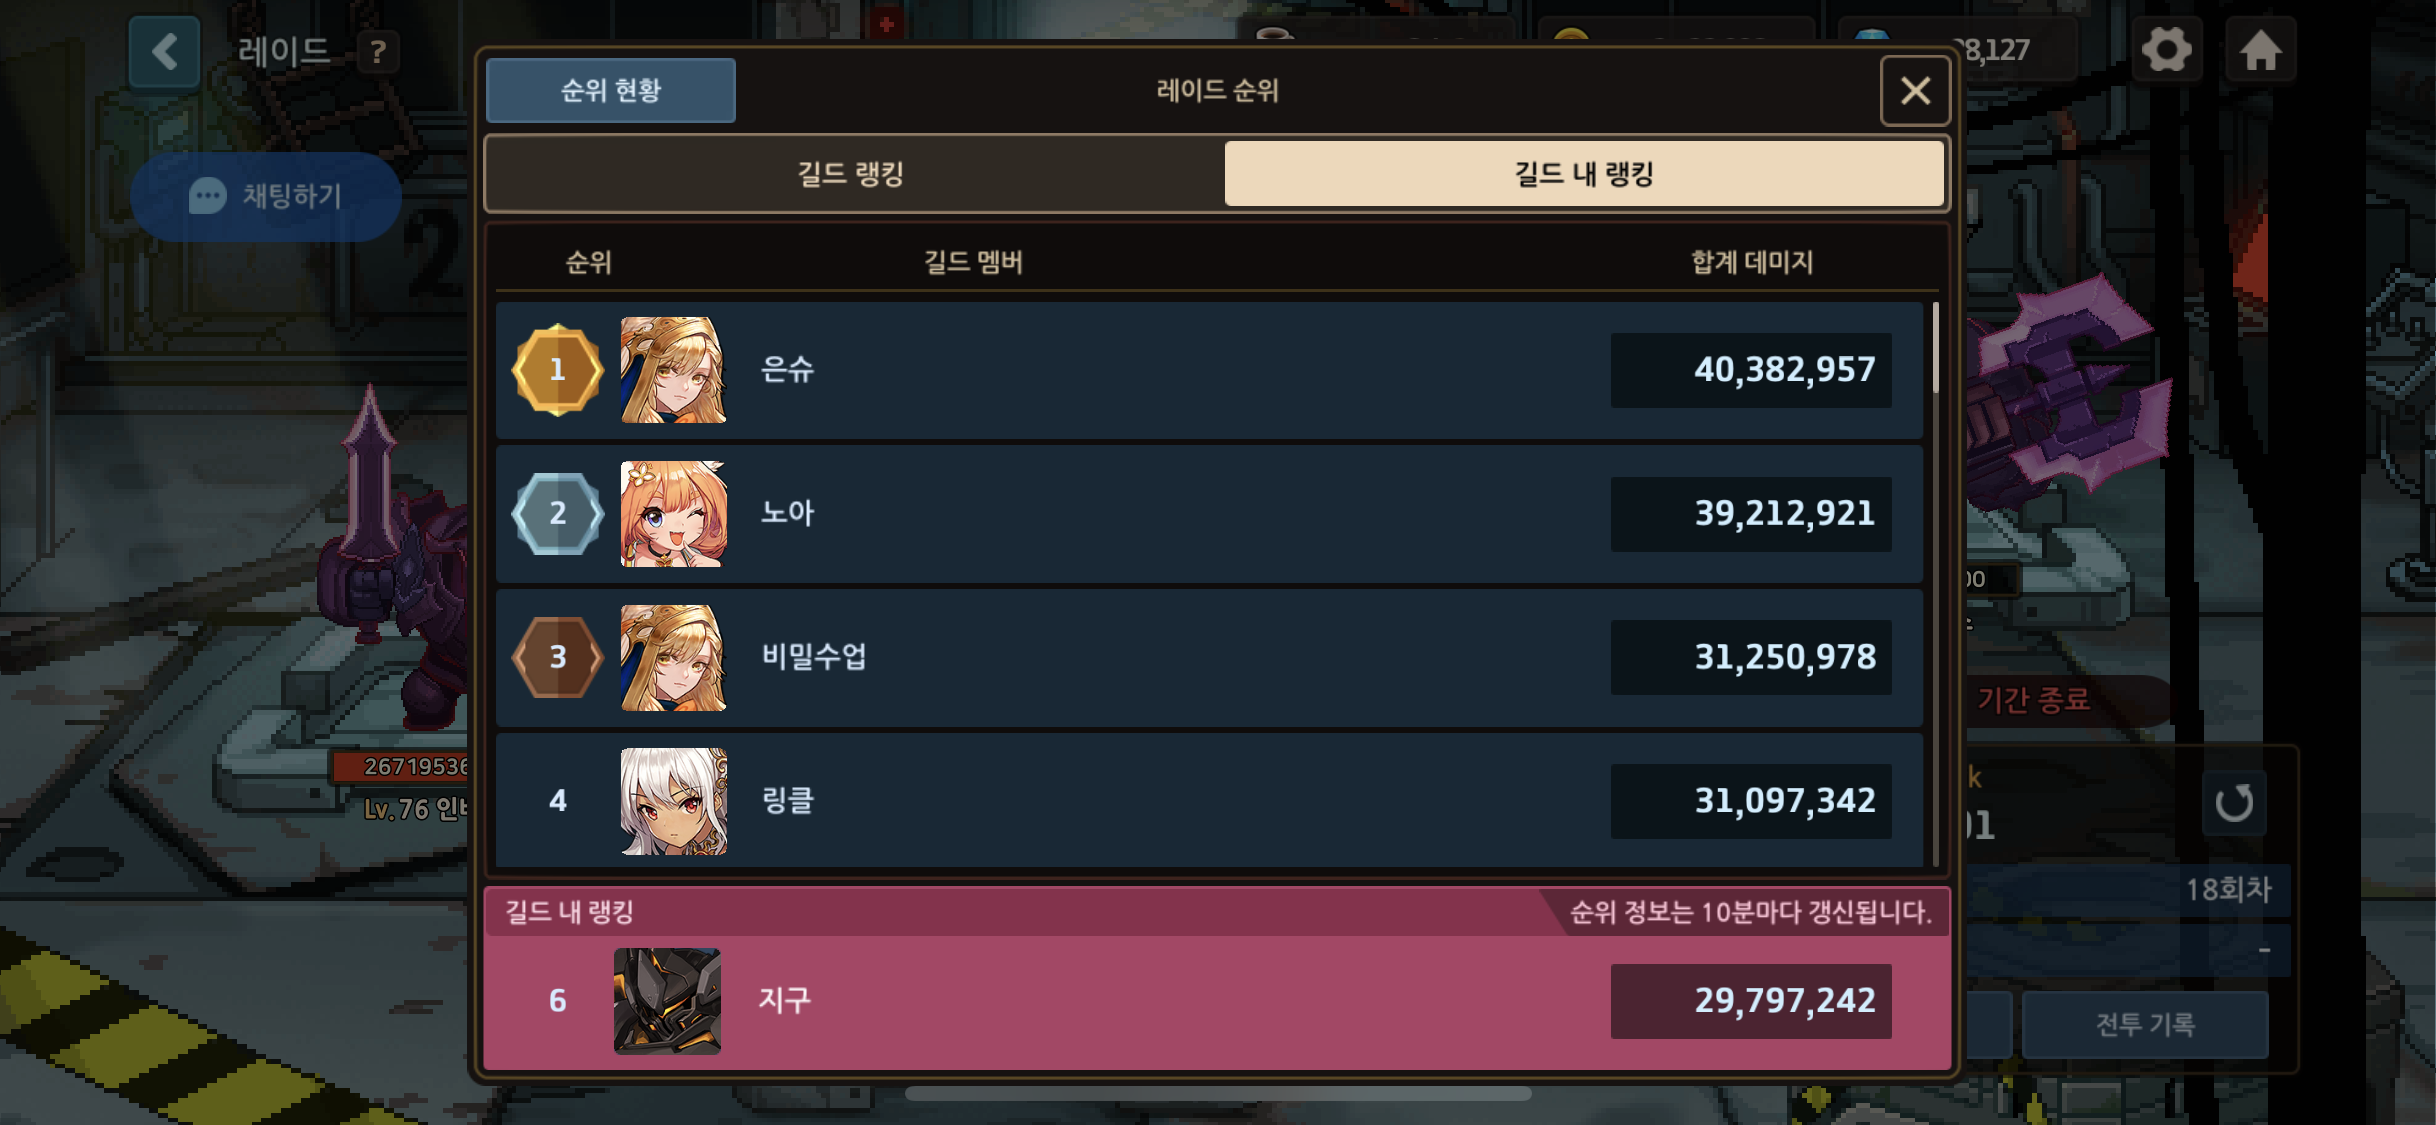Screen dimensions: 2436x1125
Task: Click the 순위 현황 button
Action: pyautogui.click(x=611, y=91)
